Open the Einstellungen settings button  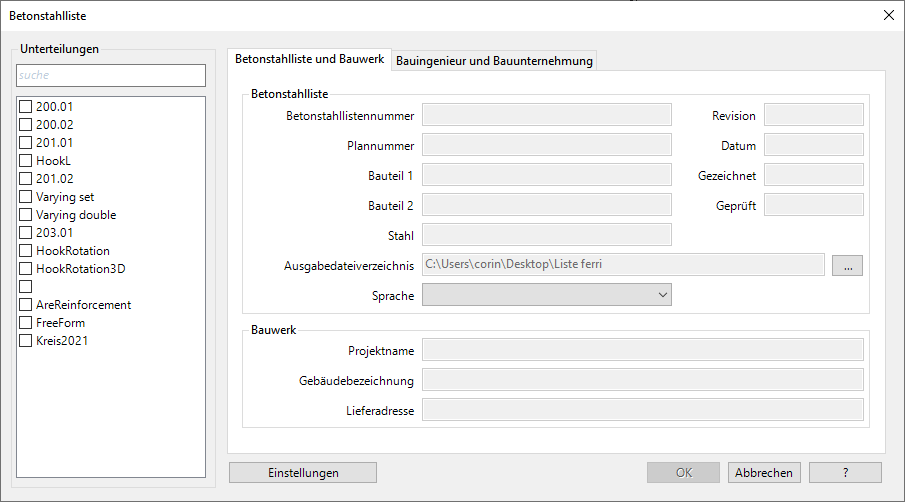(303, 473)
